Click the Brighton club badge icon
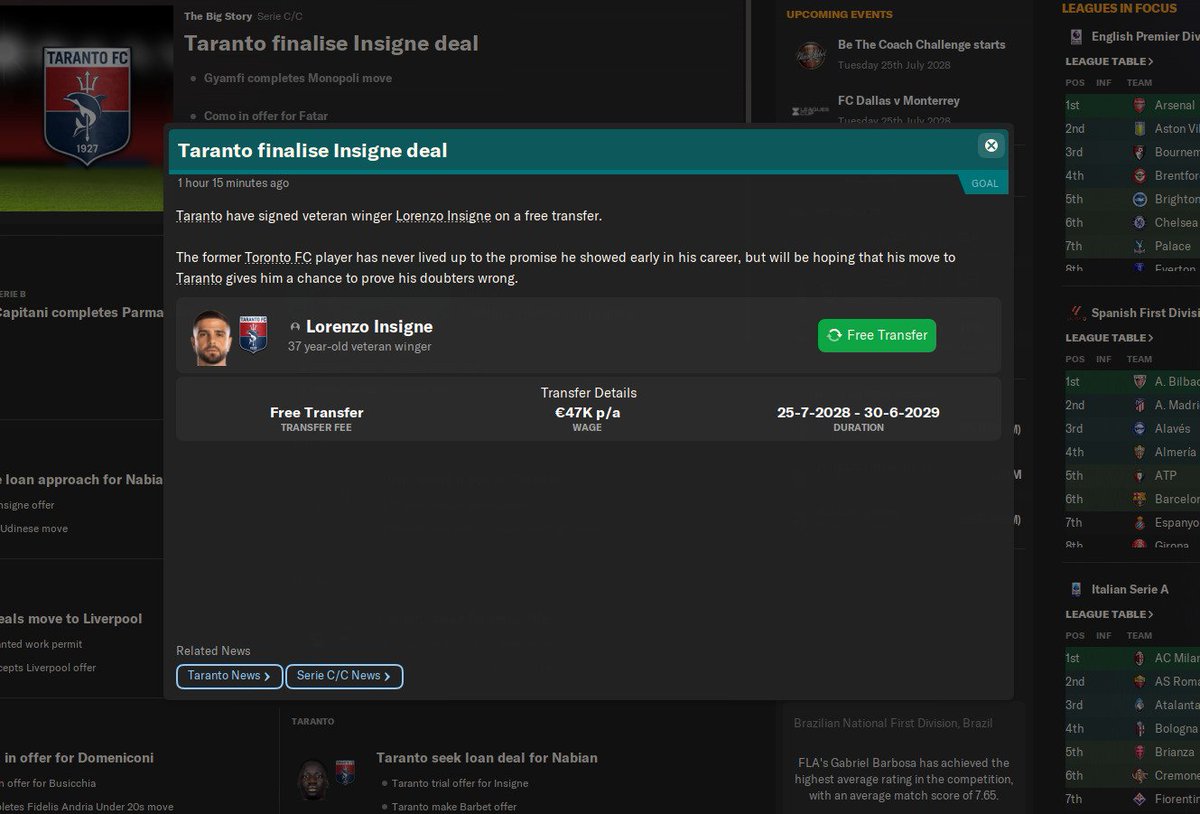 [x=1139, y=199]
